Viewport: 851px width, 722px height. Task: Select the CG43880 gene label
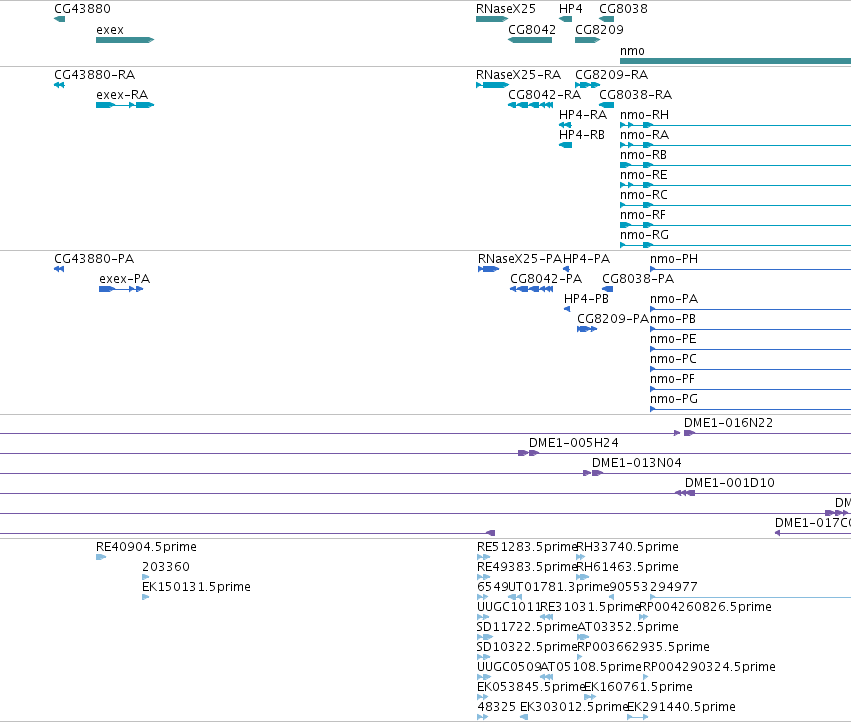click(x=82, y=9)
